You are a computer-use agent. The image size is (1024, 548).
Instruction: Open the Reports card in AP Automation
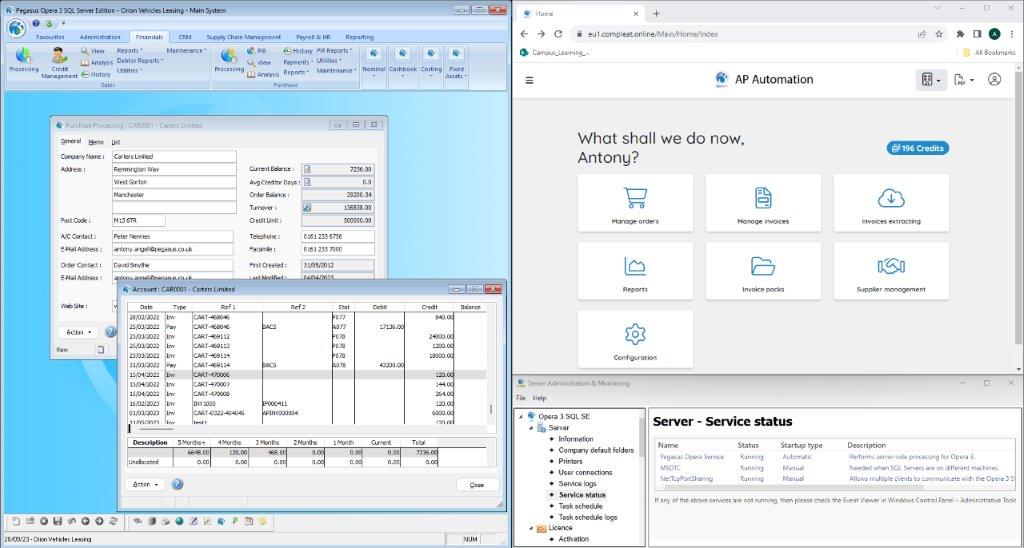[x=635, y=271]
